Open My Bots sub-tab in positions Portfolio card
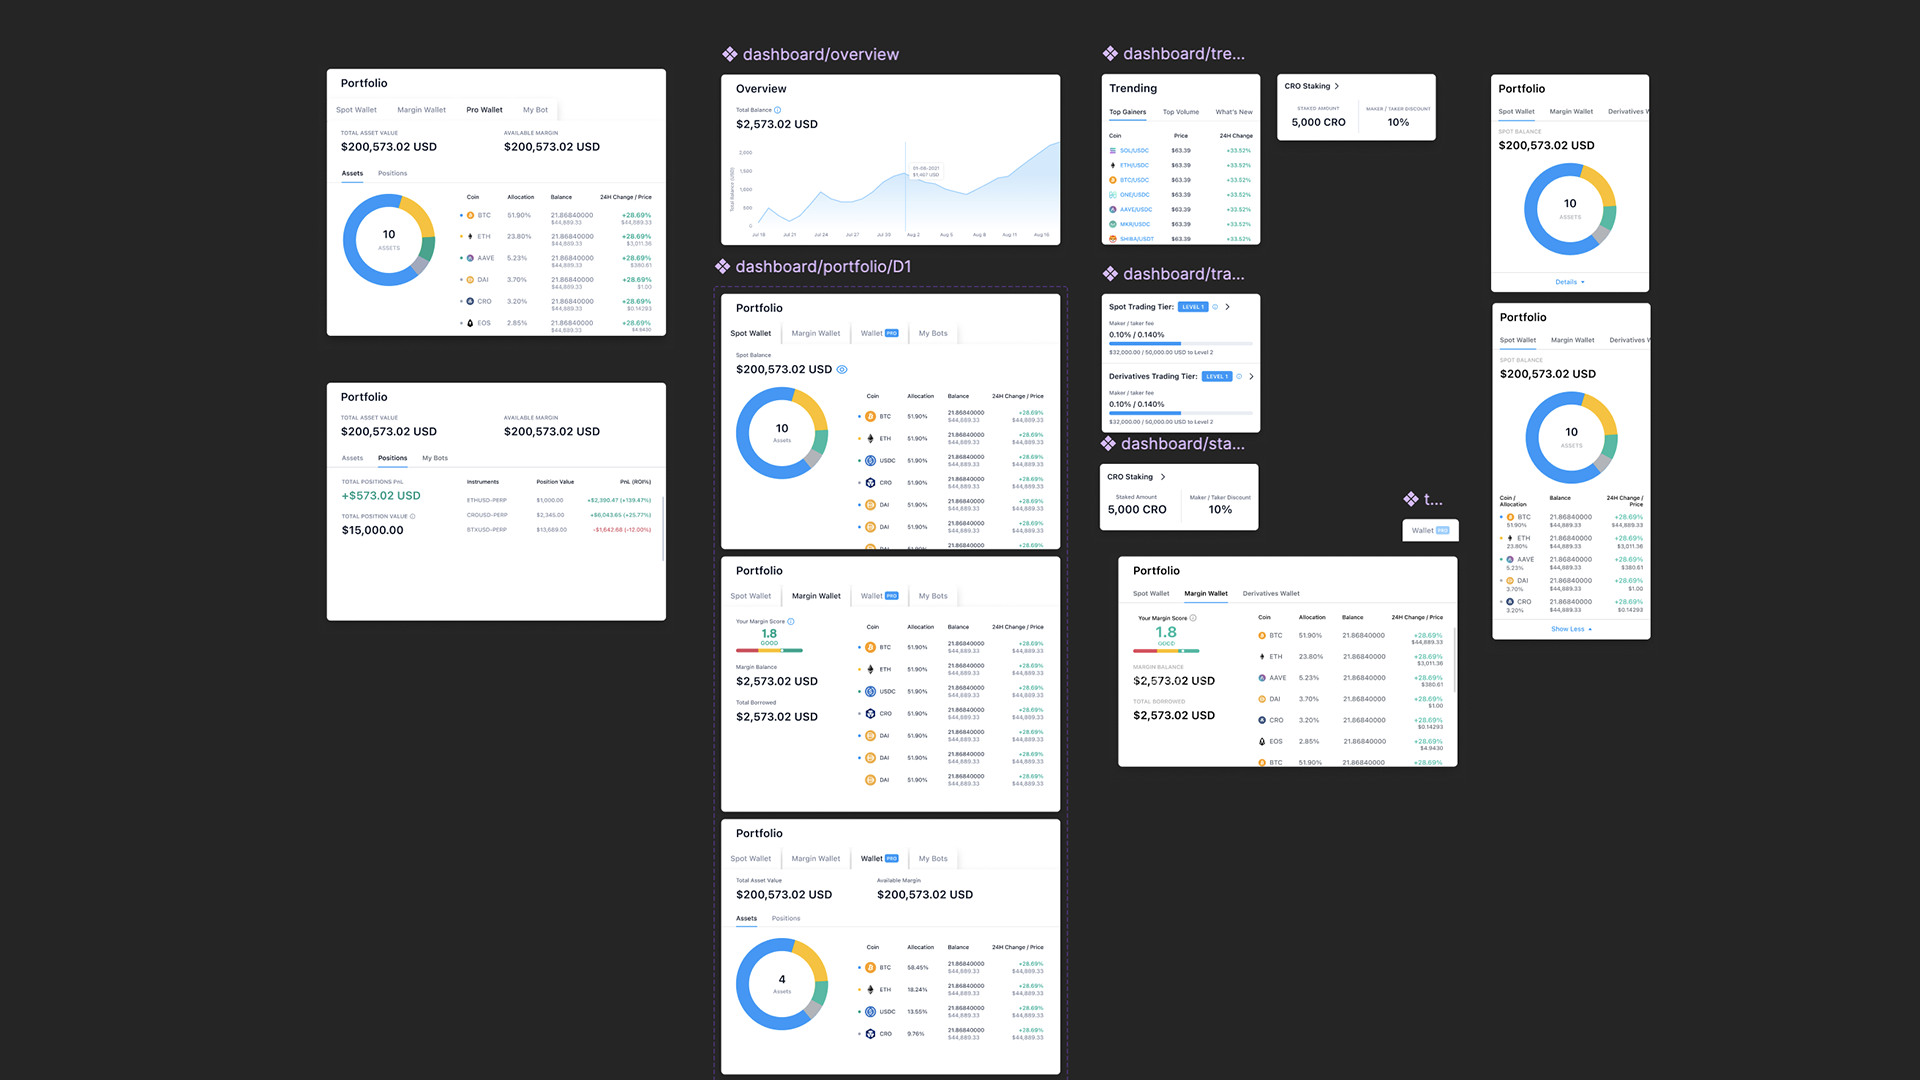1920x1080 pixels. (x=435, y=458)
